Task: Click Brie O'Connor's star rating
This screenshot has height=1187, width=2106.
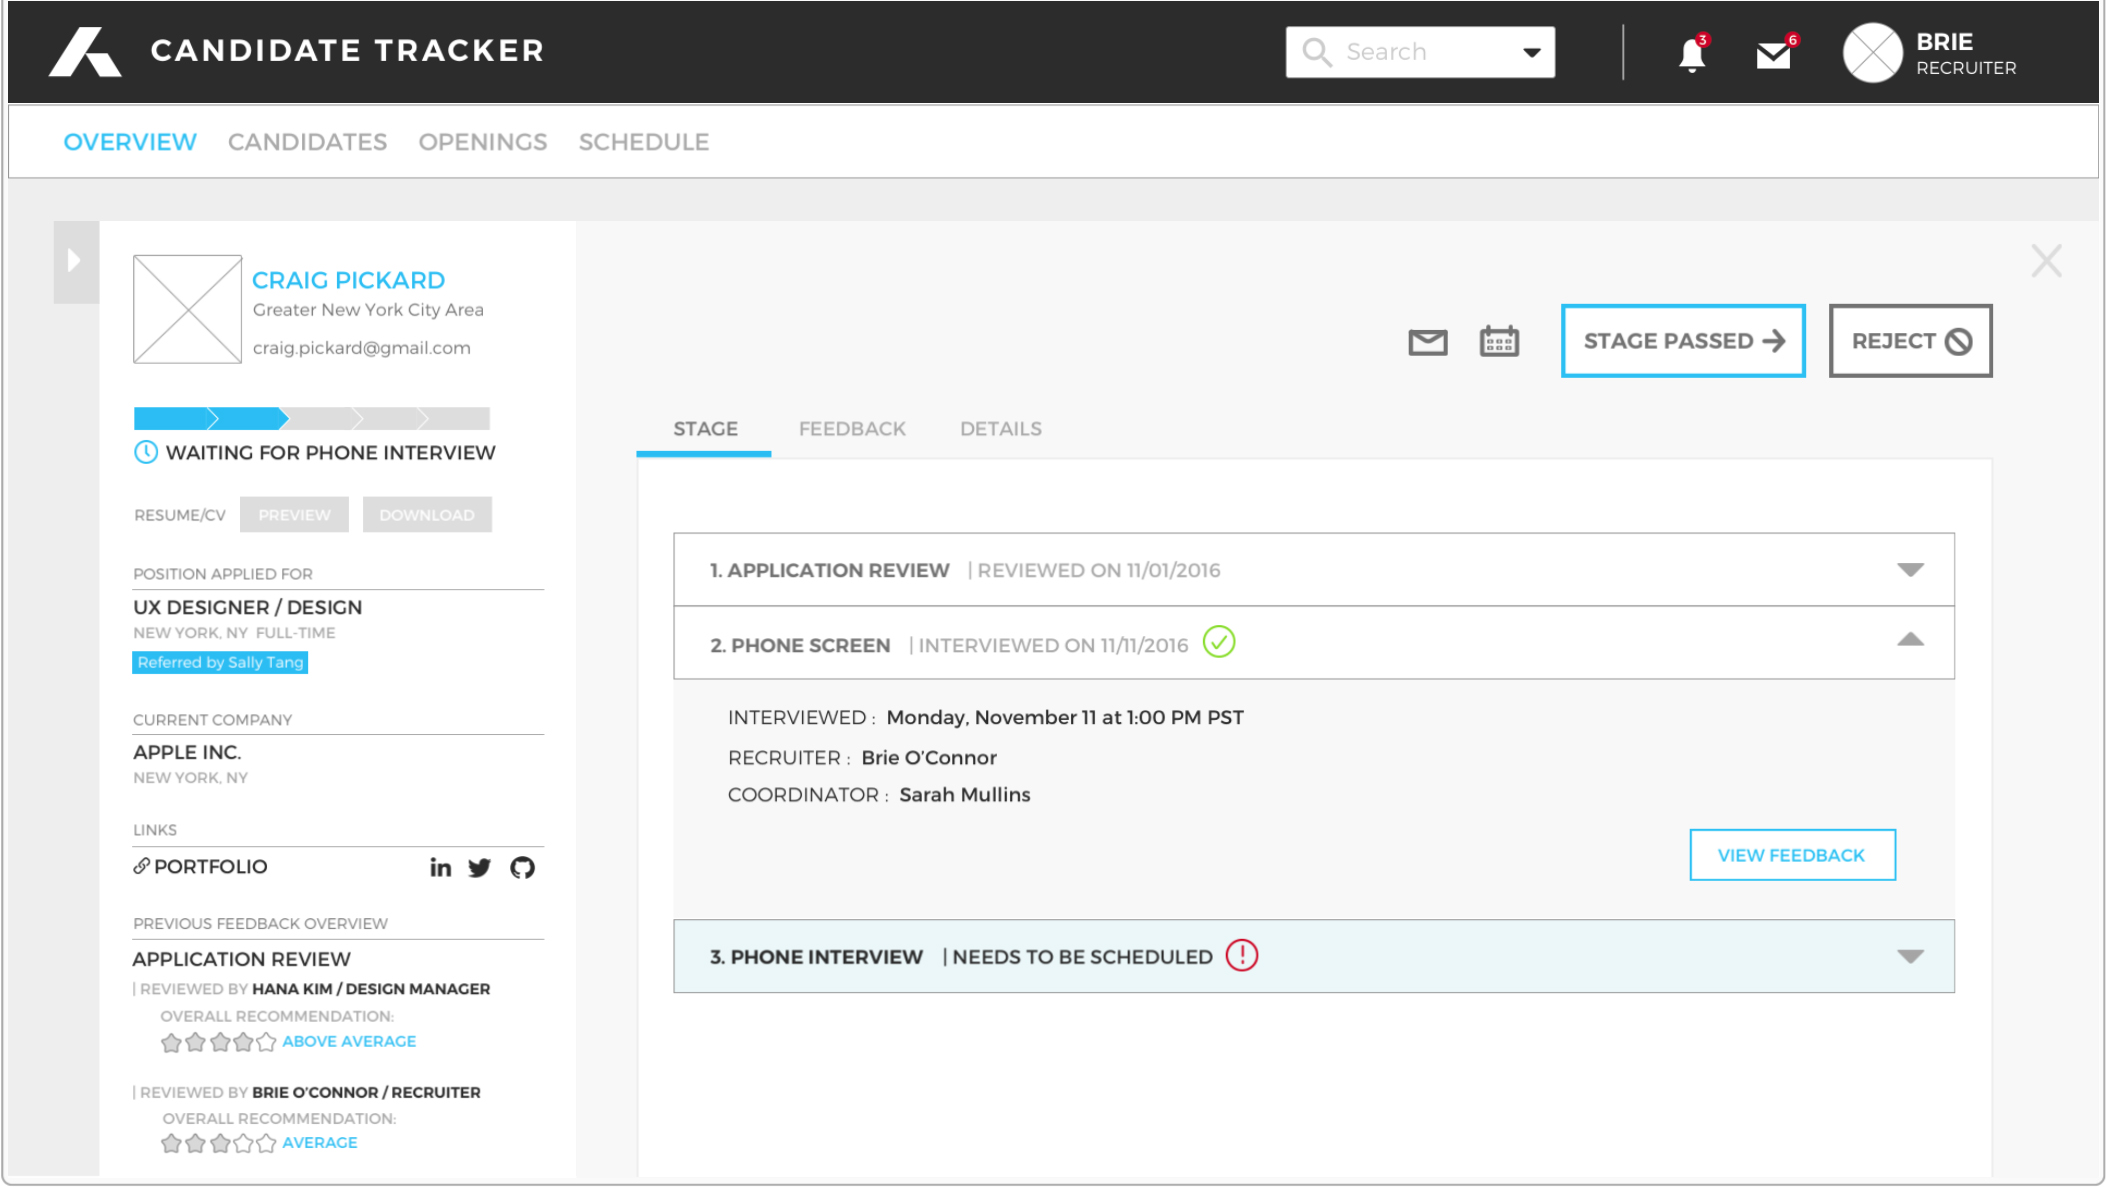Action: (218, 1143)
